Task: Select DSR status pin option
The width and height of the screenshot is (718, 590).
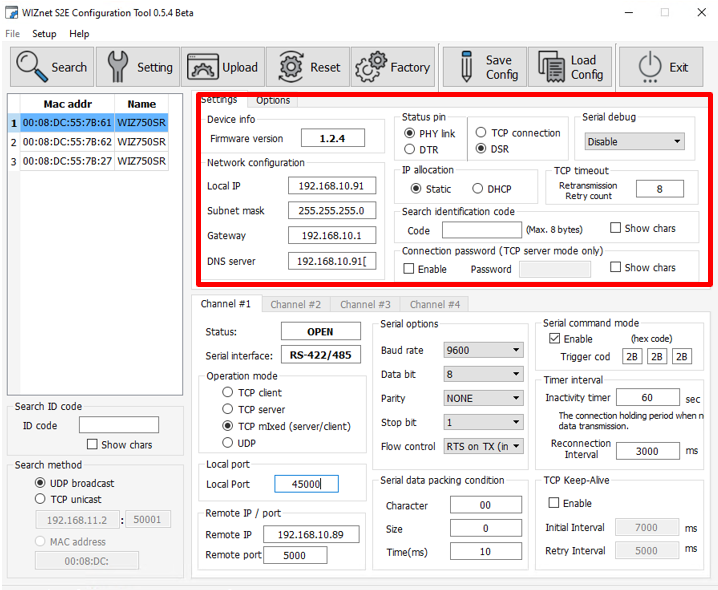Action: point(492,148)
